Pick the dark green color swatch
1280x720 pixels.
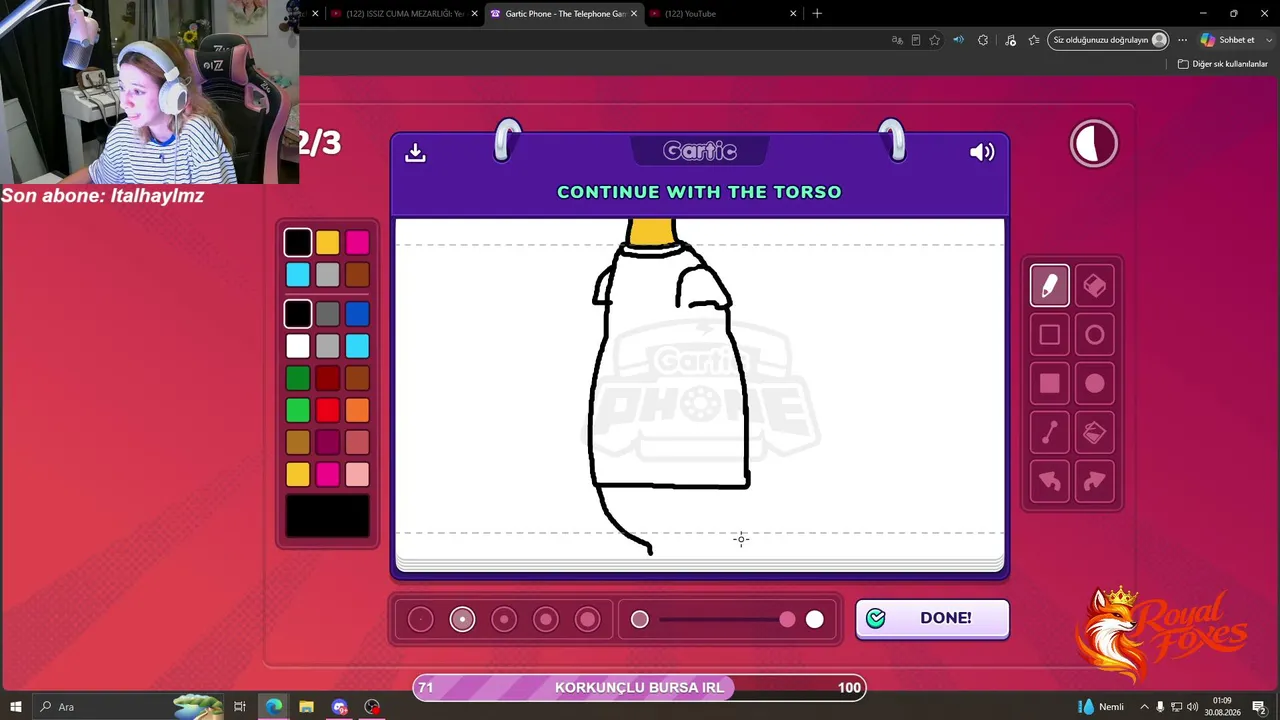[298, 378]
